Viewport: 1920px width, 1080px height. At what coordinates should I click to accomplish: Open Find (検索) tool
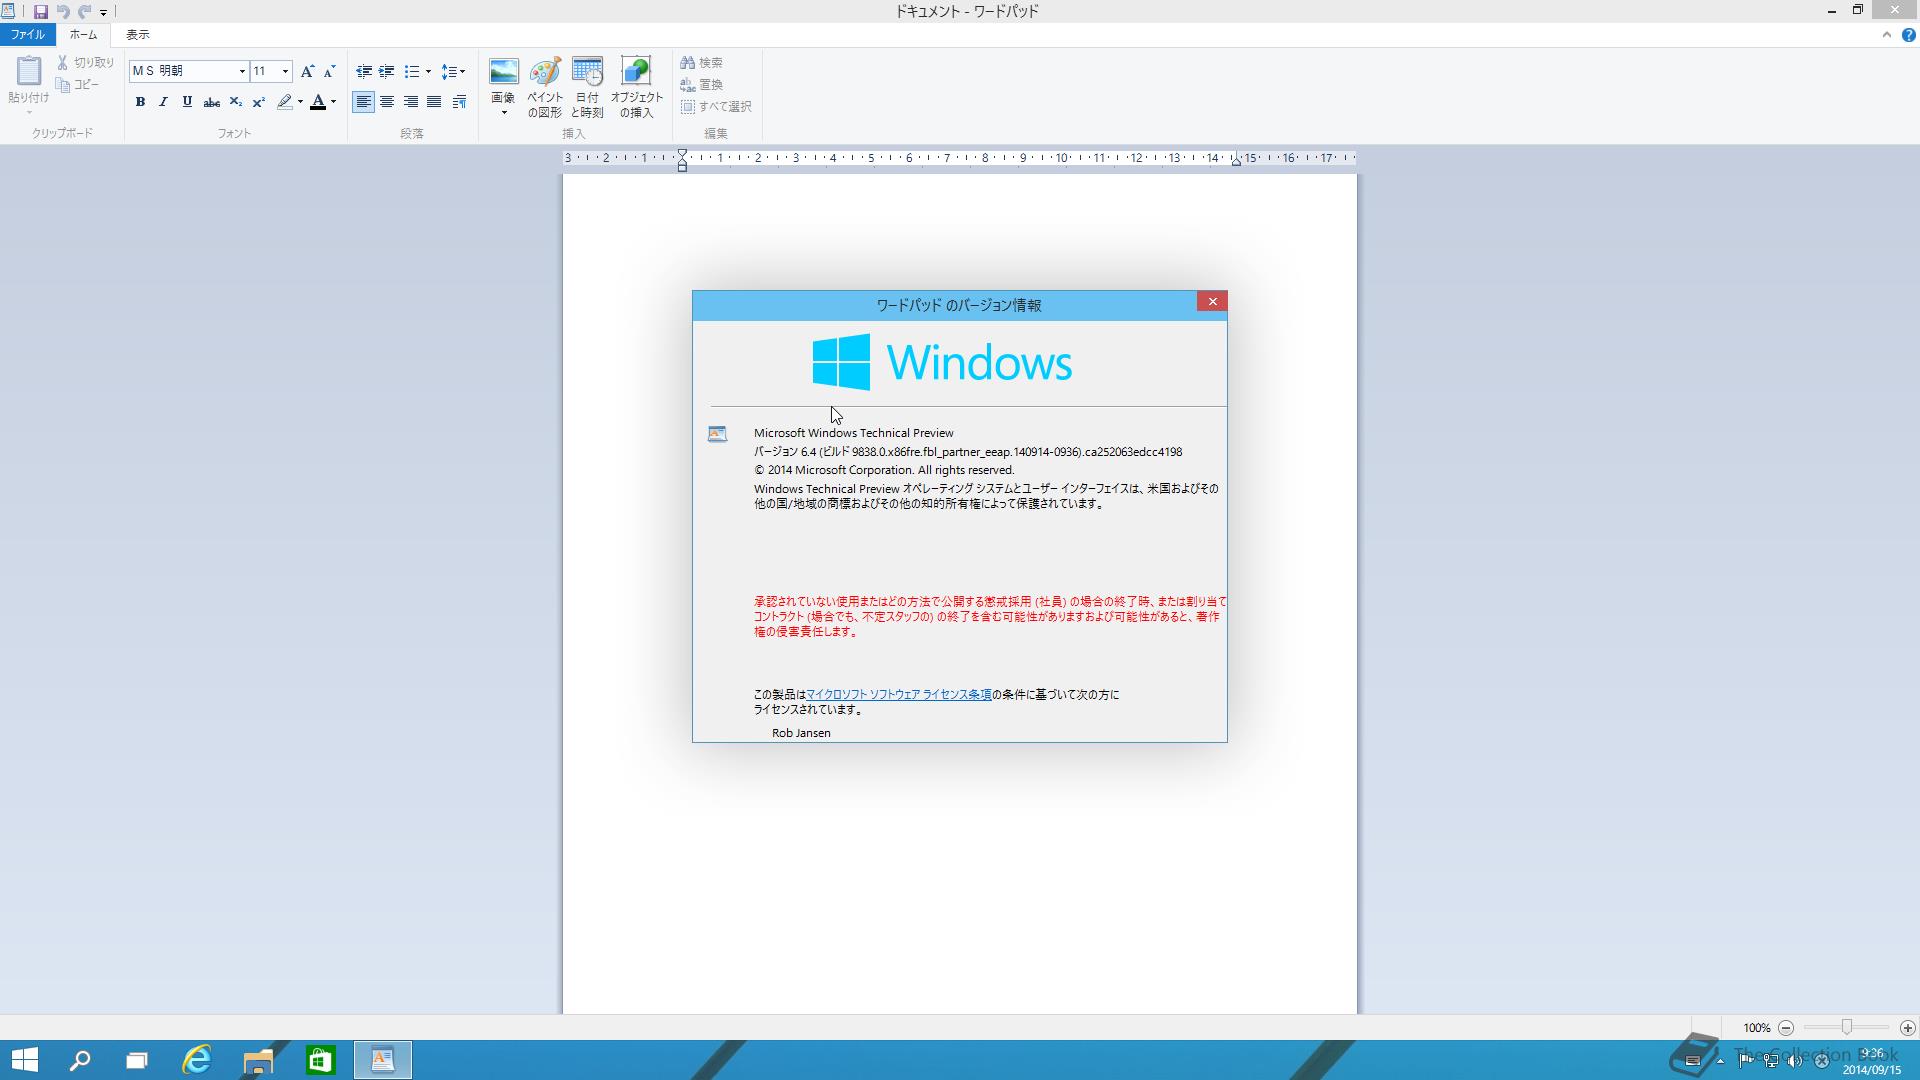pos(702,62)
